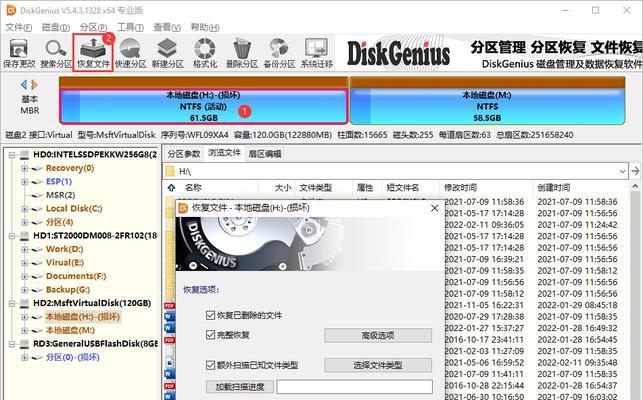Click the HD0 INTELSSD disk icon

pyautogui.click(x=25, y=155)
